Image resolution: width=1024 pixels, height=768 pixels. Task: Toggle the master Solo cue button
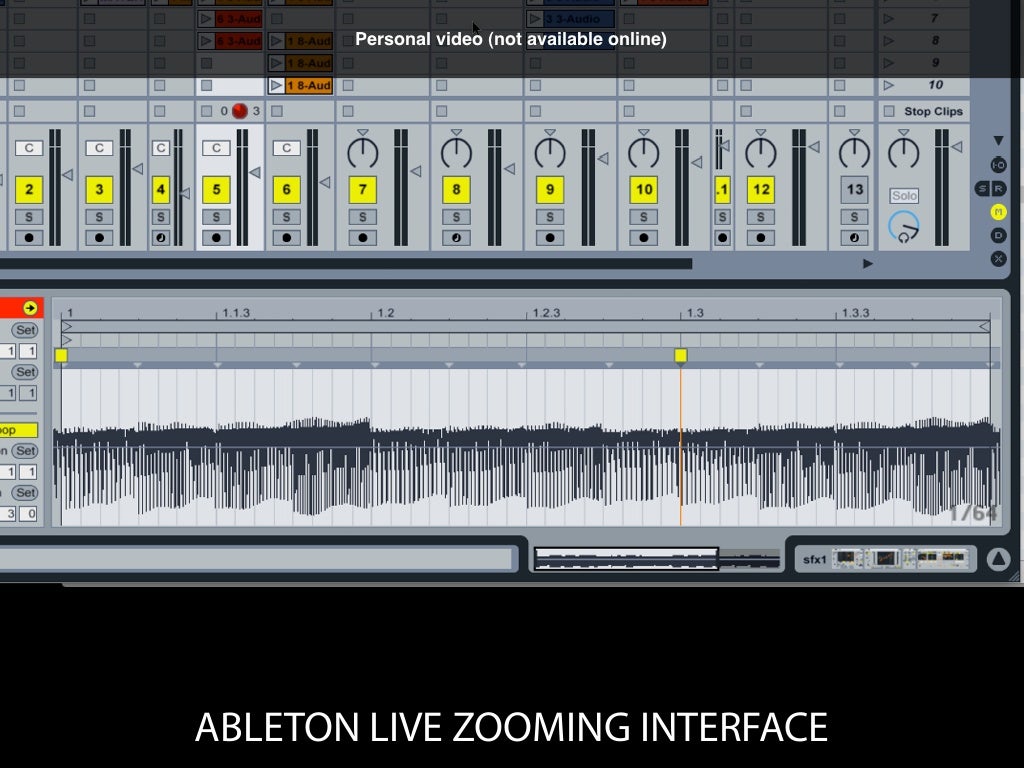(904, 195)
